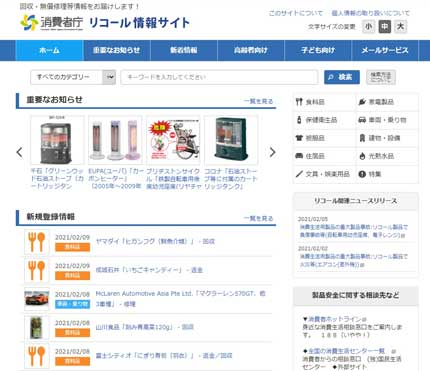Open the ブリヂストンサイクル bicycle thumbnail
430x371 pixels.
point(173,140)
